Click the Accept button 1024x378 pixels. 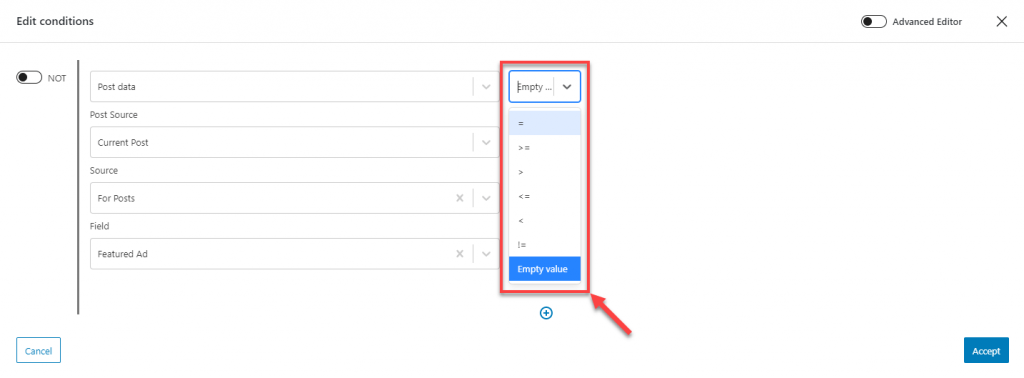click(986, 351)
